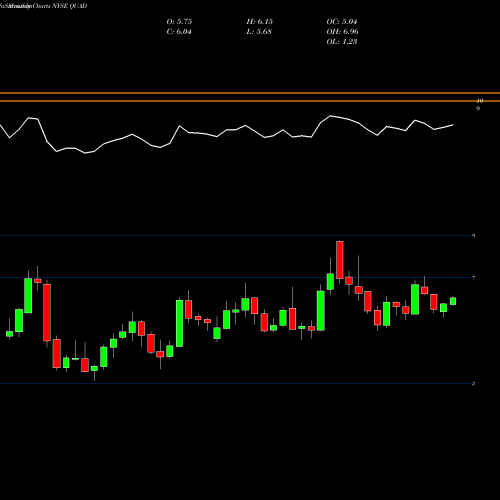The image size is (500, 500).
Task: Select the low value L: 5.68
Action: (259, 32)
